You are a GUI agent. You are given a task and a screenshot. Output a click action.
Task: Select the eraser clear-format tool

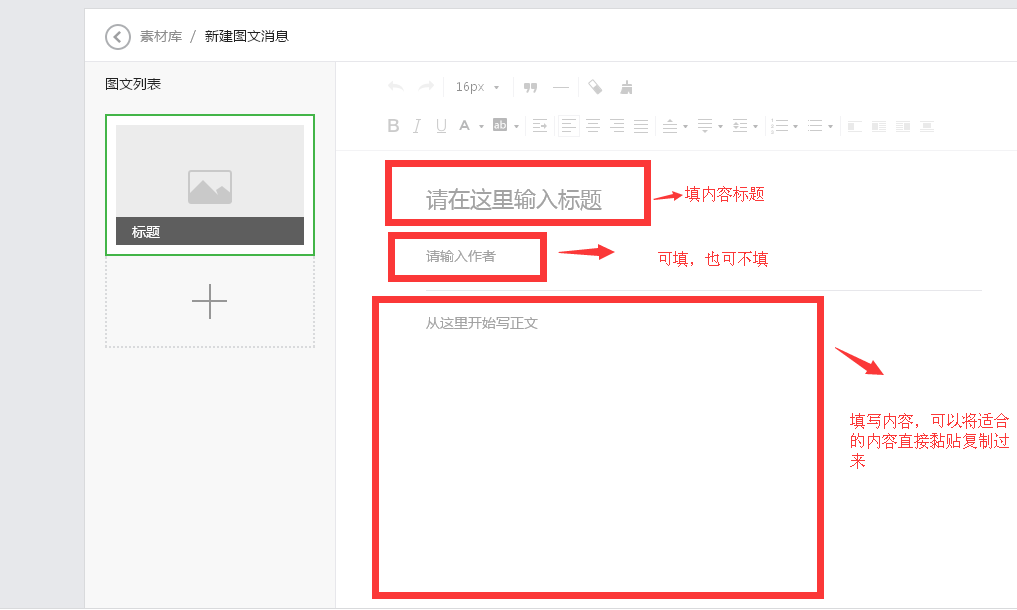[x=595, y=87]
